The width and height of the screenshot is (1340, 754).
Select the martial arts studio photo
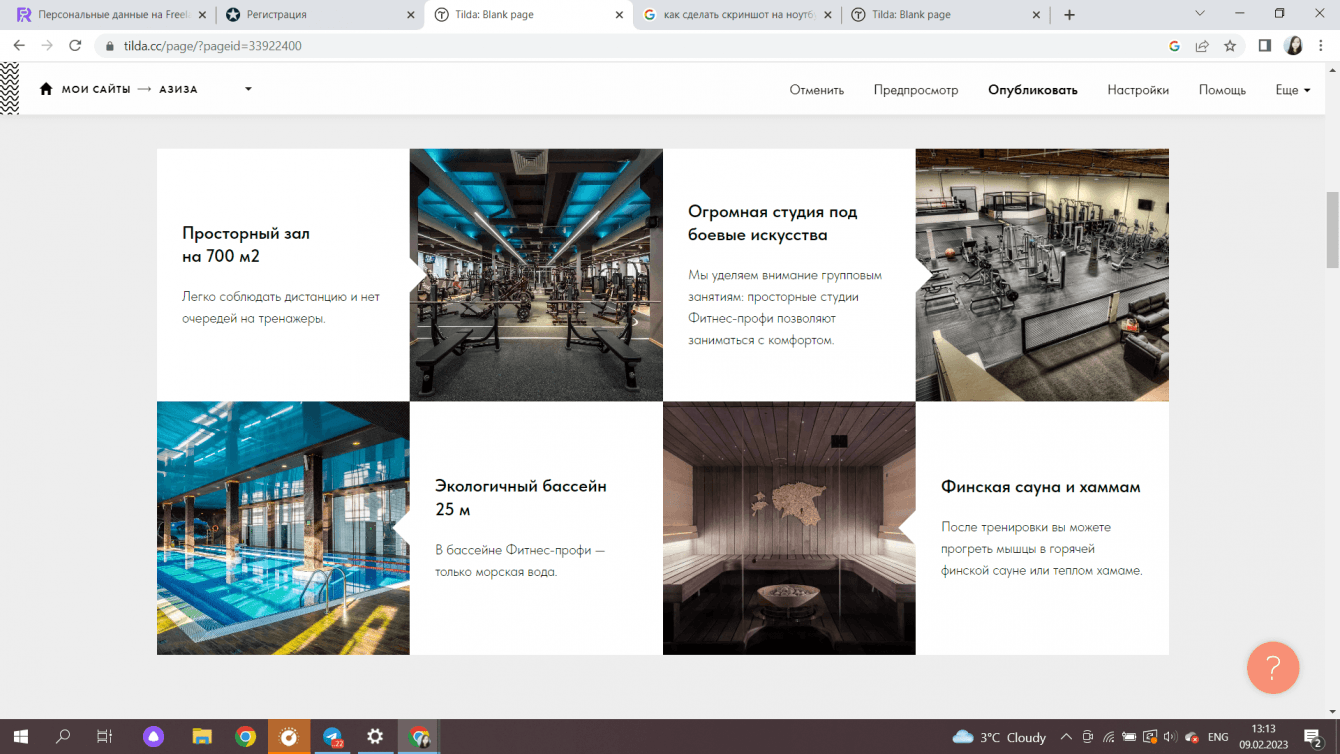1042,275
